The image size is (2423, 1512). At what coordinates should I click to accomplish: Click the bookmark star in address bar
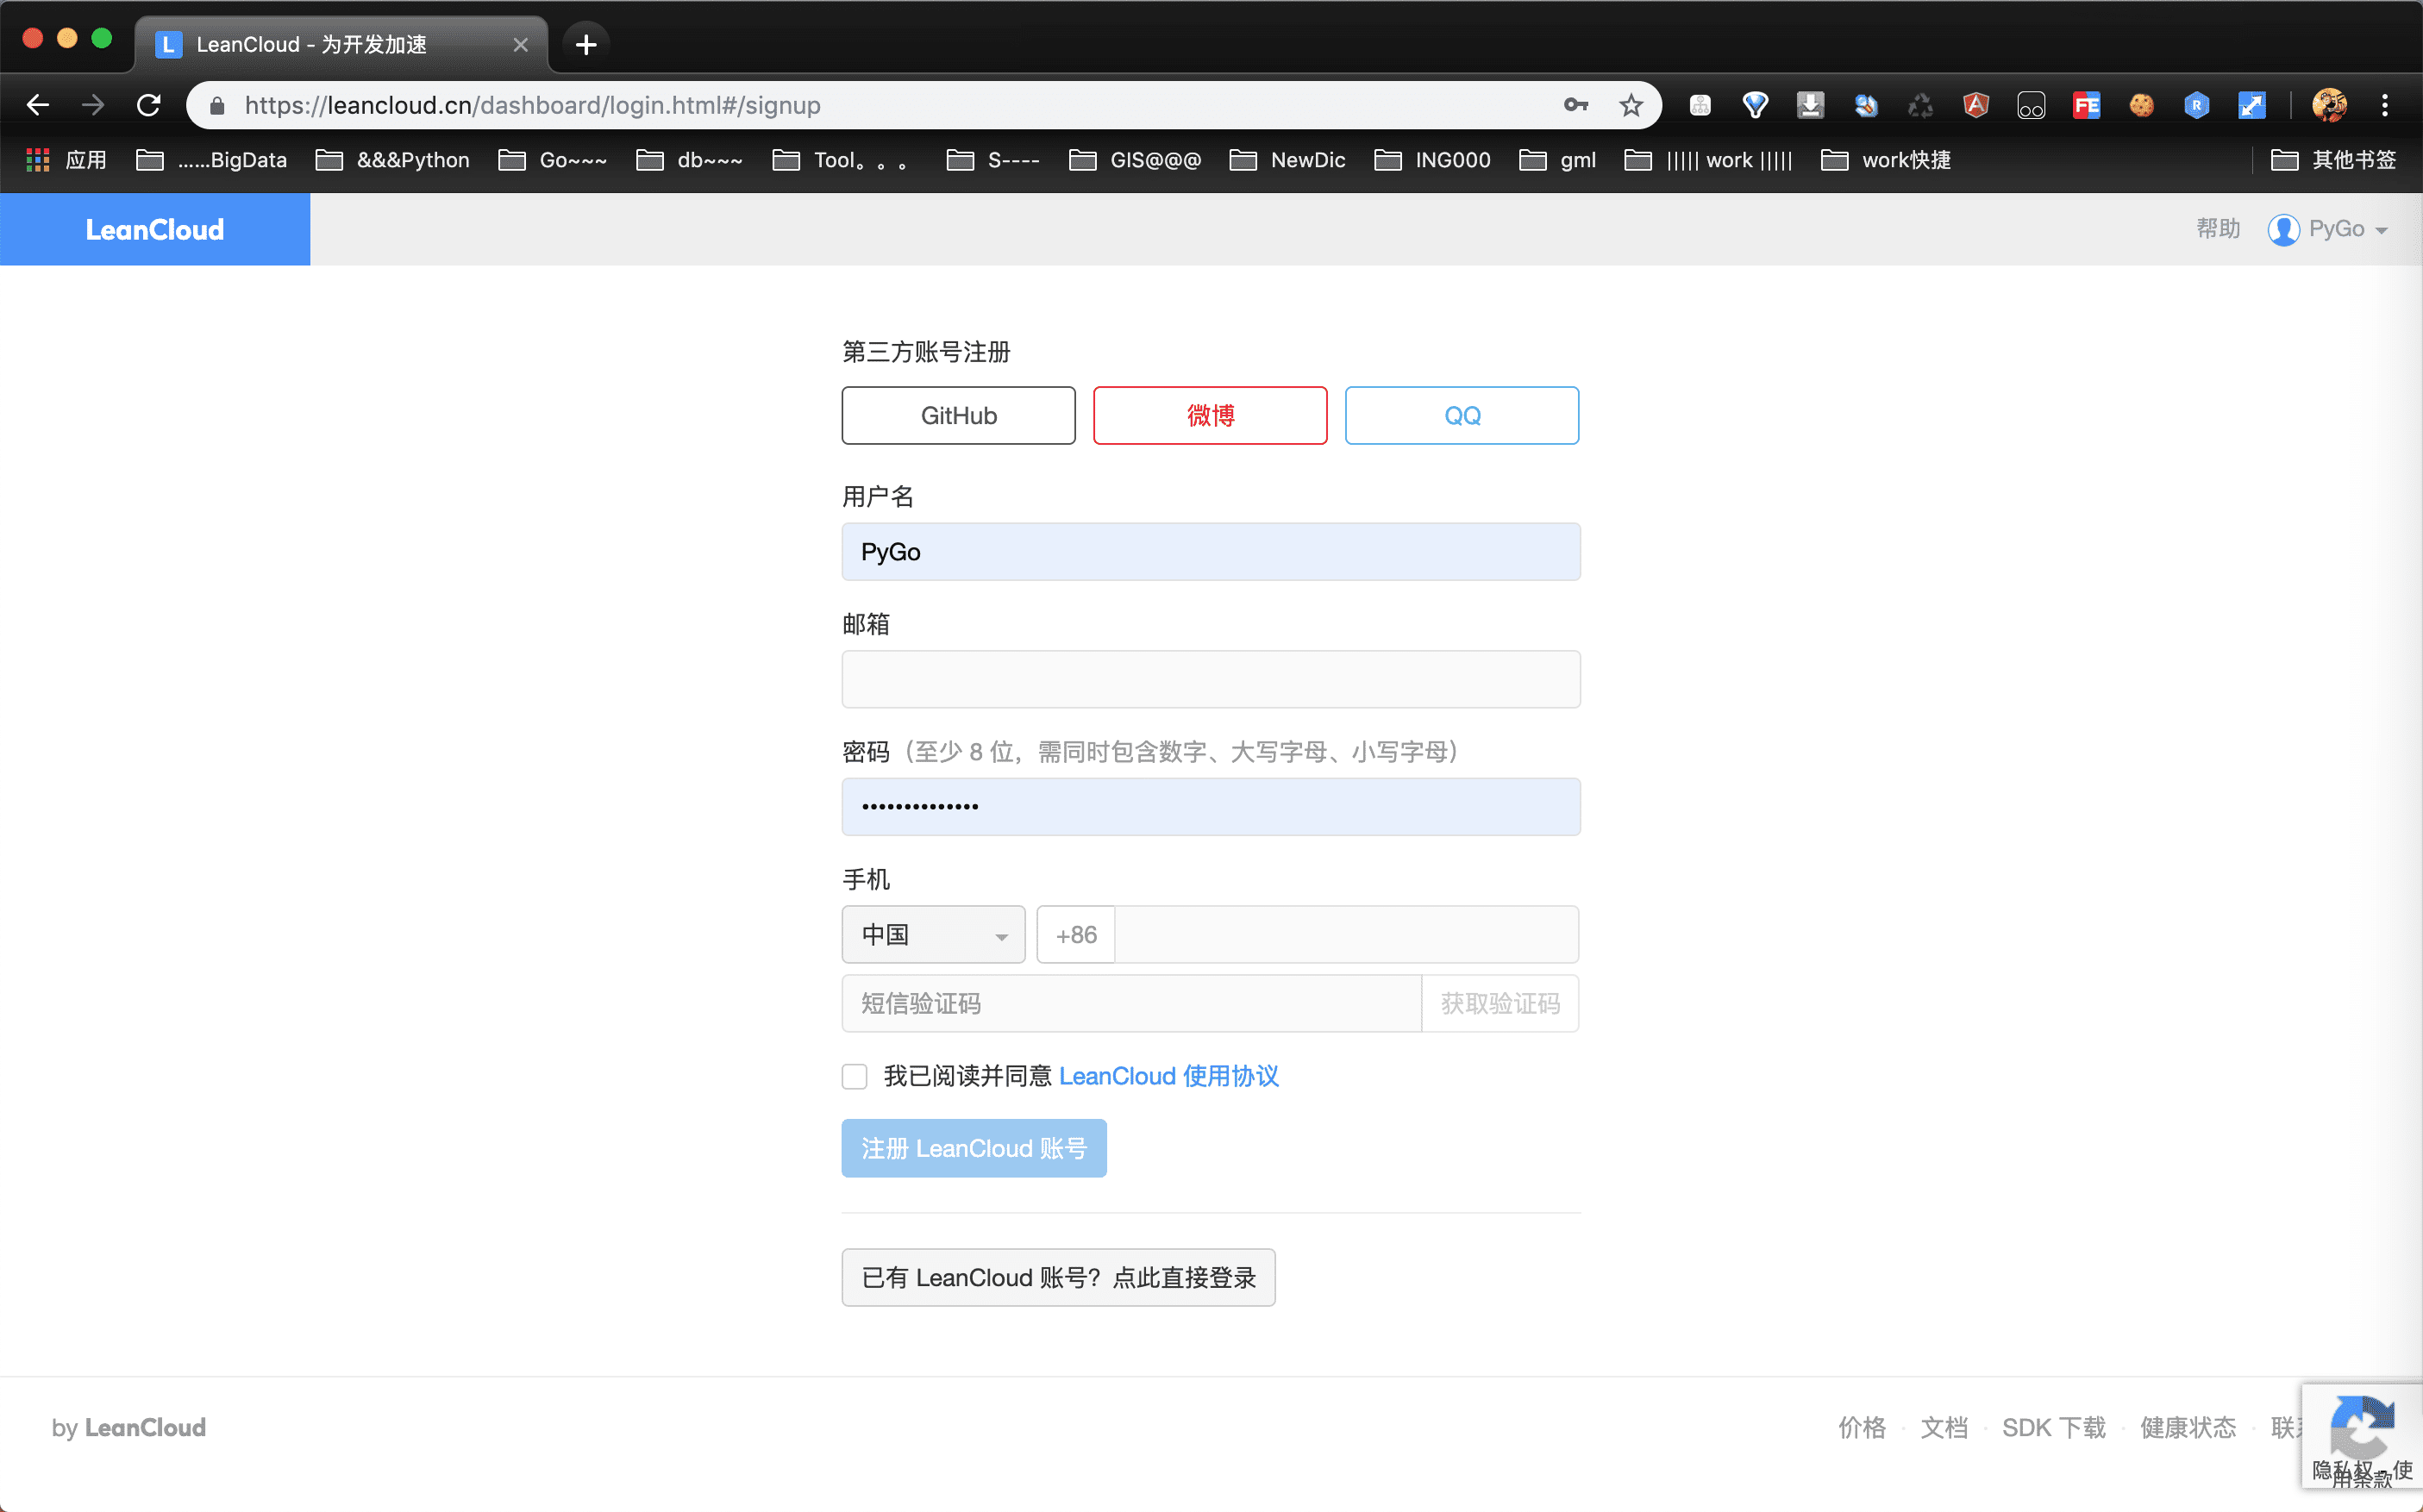1631,105
